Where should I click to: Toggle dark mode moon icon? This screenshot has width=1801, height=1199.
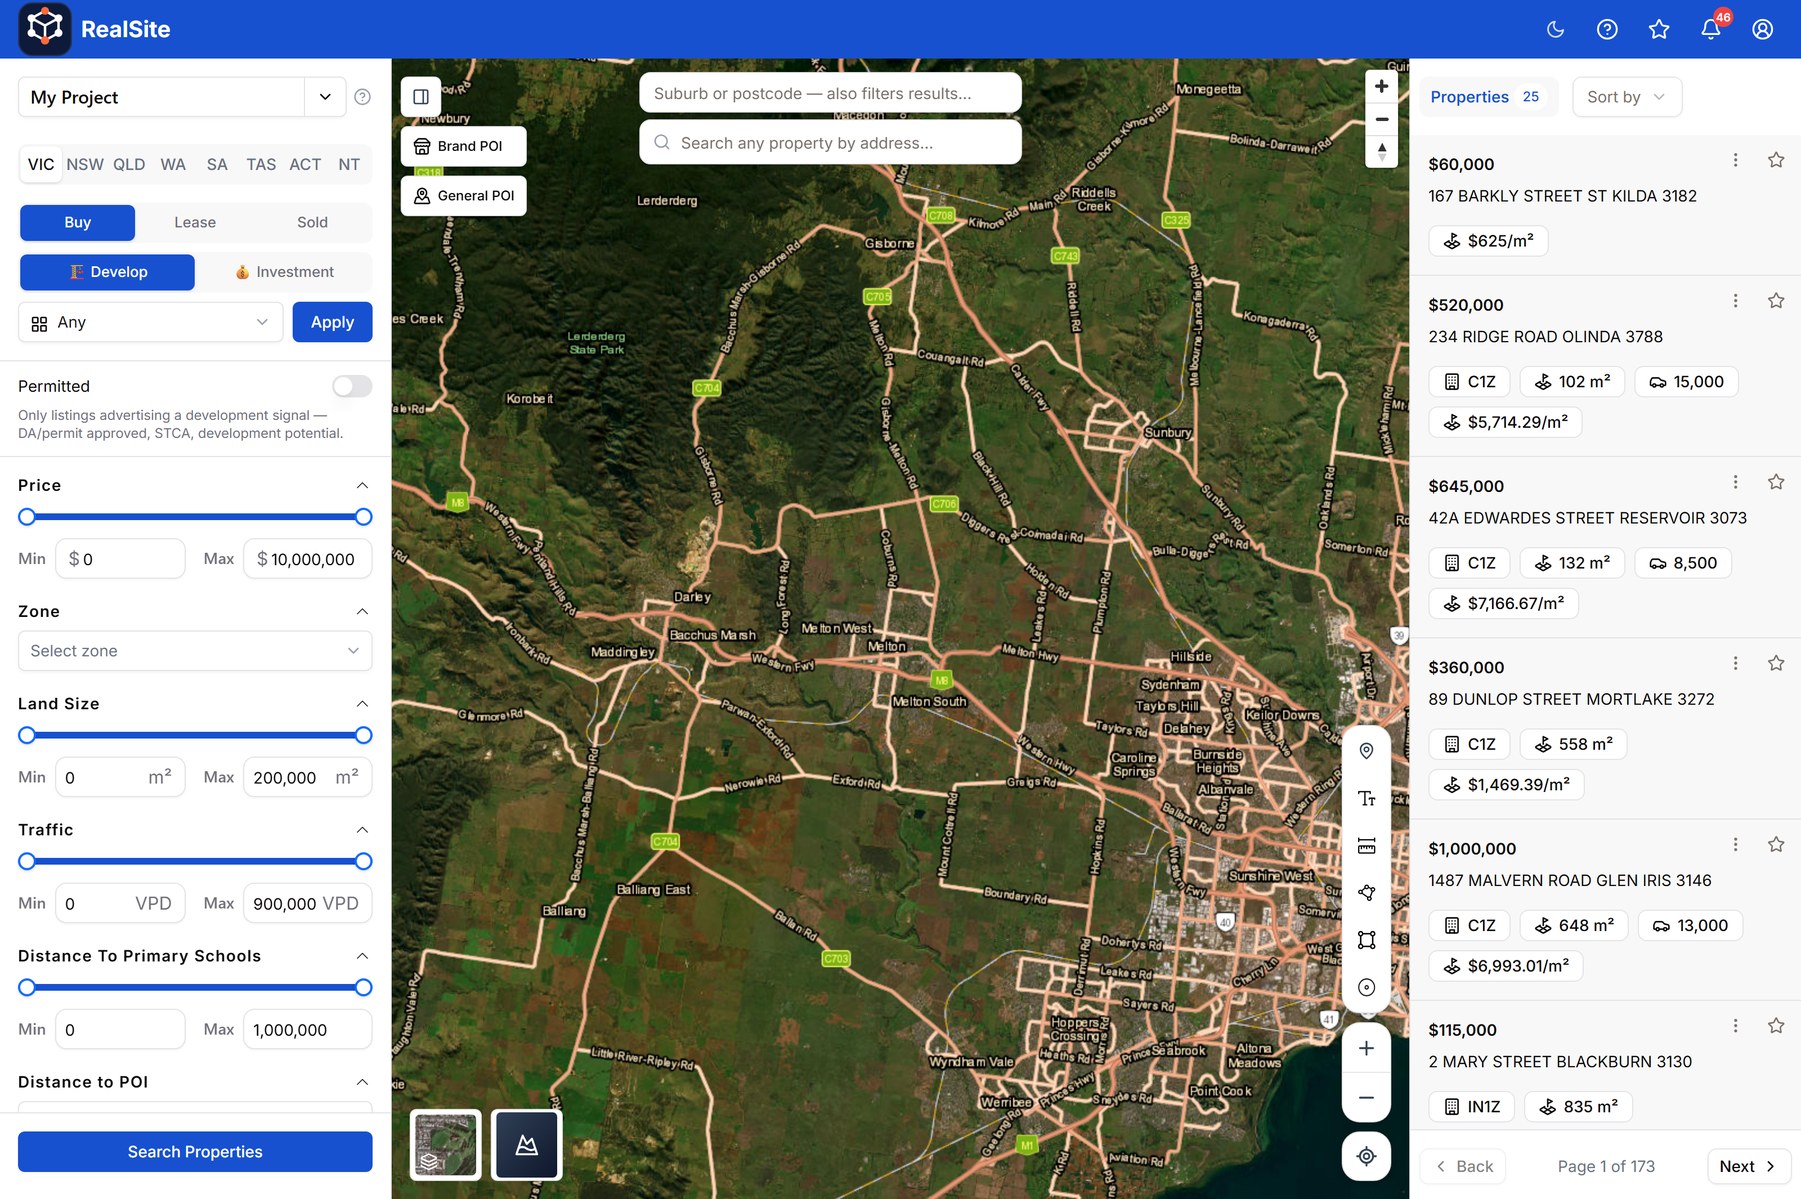1555,29
